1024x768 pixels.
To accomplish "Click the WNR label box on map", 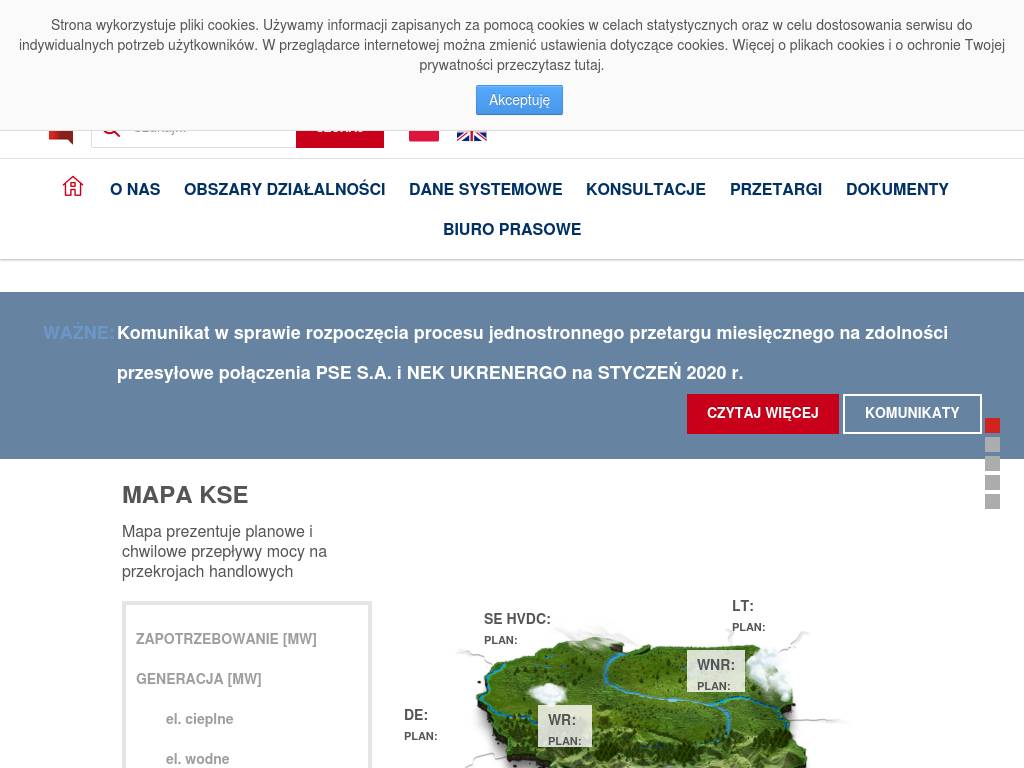I will point(715,672).
